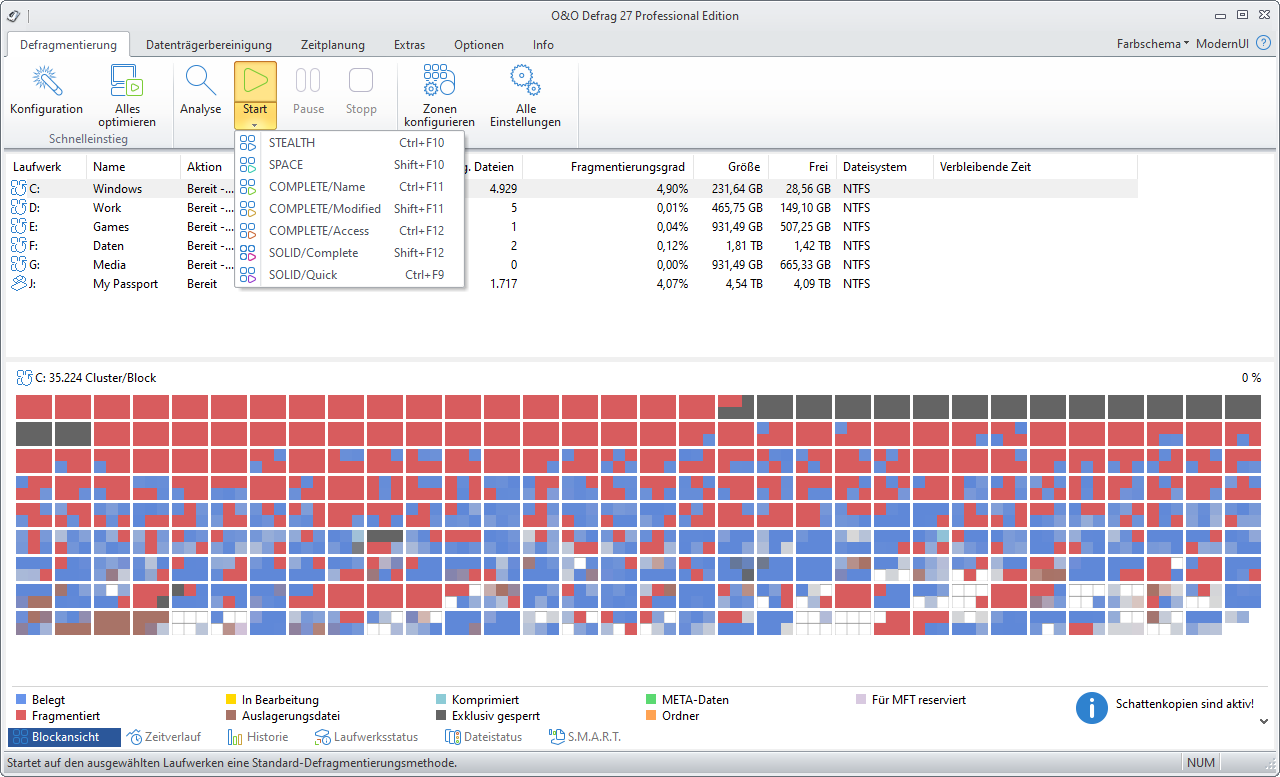This screenshot has width=1280, height=777.
Task: Click the Belegt legend color swatch
Action: point(21,700)
